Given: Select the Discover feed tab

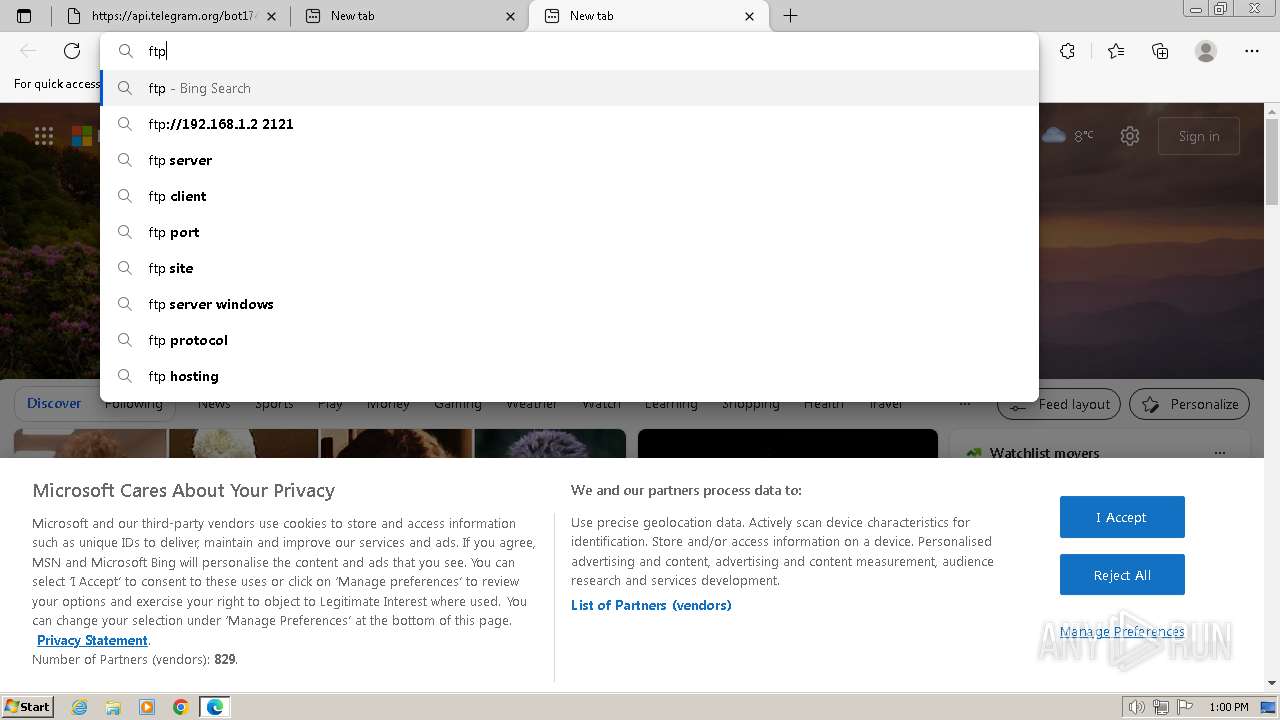Looking at the screenshot, I should pyautogui.click(x=54, y=403).
